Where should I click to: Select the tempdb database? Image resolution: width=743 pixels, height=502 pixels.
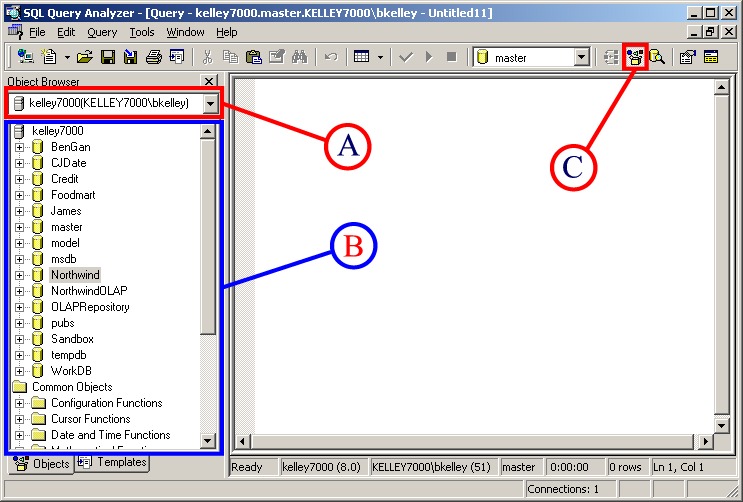[x=69, y=355]
